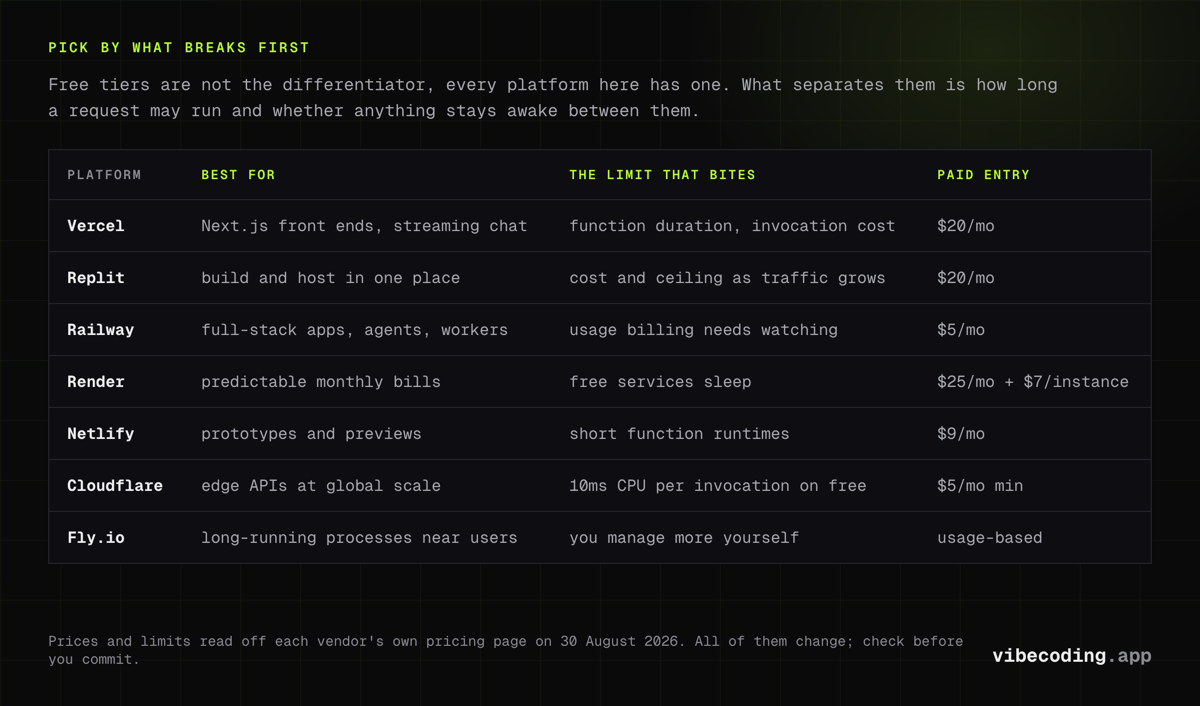Click 'you manage more yourself' cell
Screen dimensions: 1200x706
684,538
